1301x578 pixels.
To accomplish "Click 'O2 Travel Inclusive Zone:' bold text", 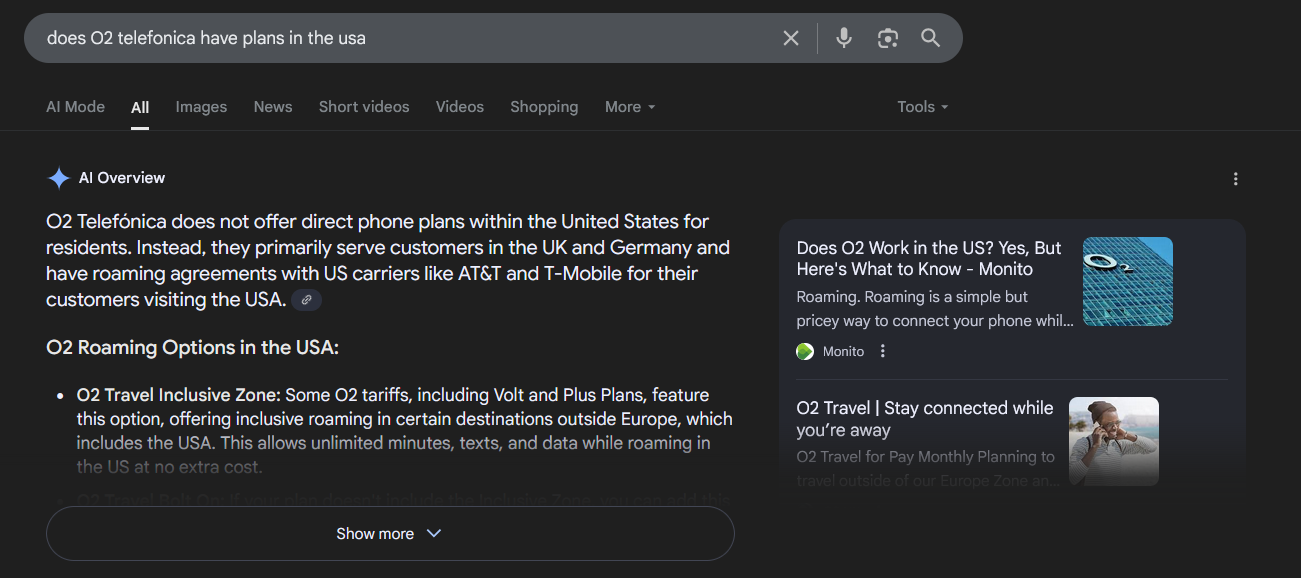I will point(179,395).
